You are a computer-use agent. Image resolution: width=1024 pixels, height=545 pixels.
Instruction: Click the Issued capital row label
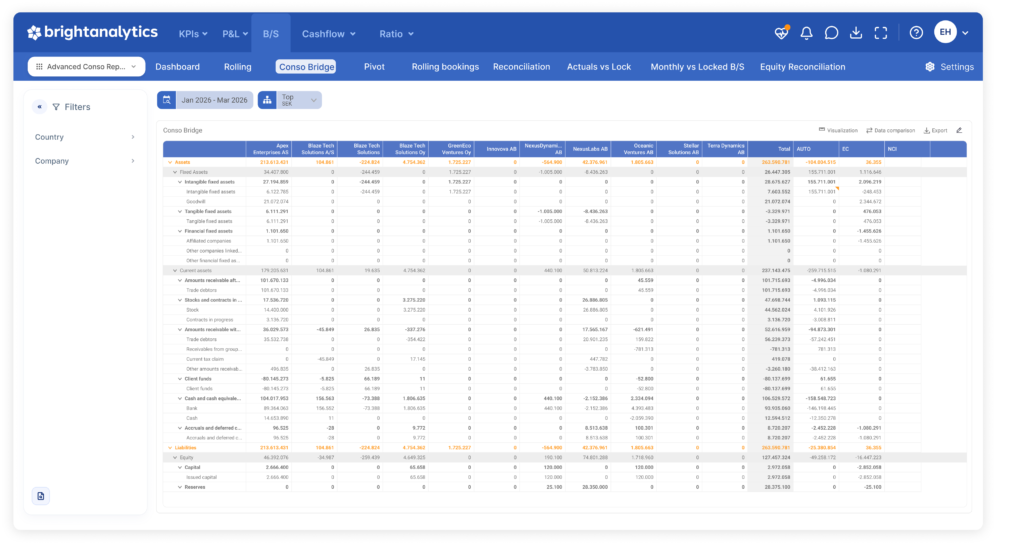click(x=201, y=477)
